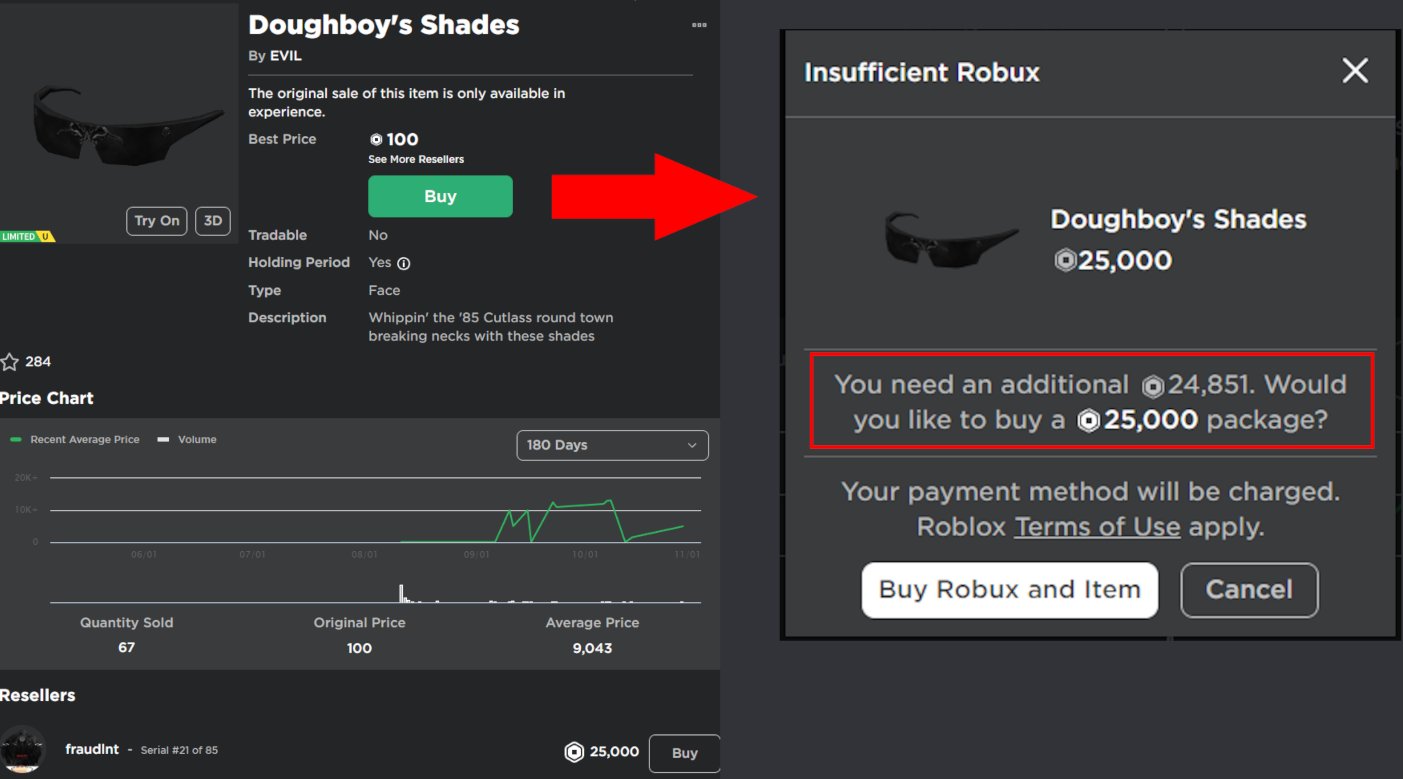Open reseller fraudInt's profile

[x=92, y=749]
